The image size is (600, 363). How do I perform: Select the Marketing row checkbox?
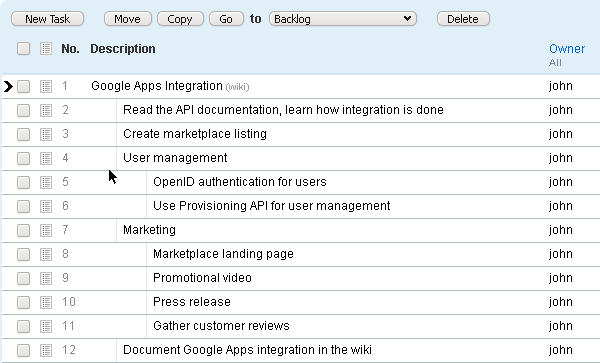(23, 230)
